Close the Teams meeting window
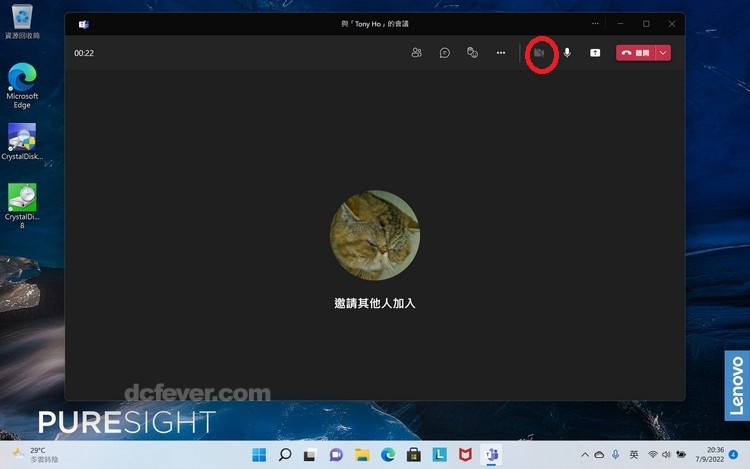Viewport: 750px width, 469px height. pos(672,23)
